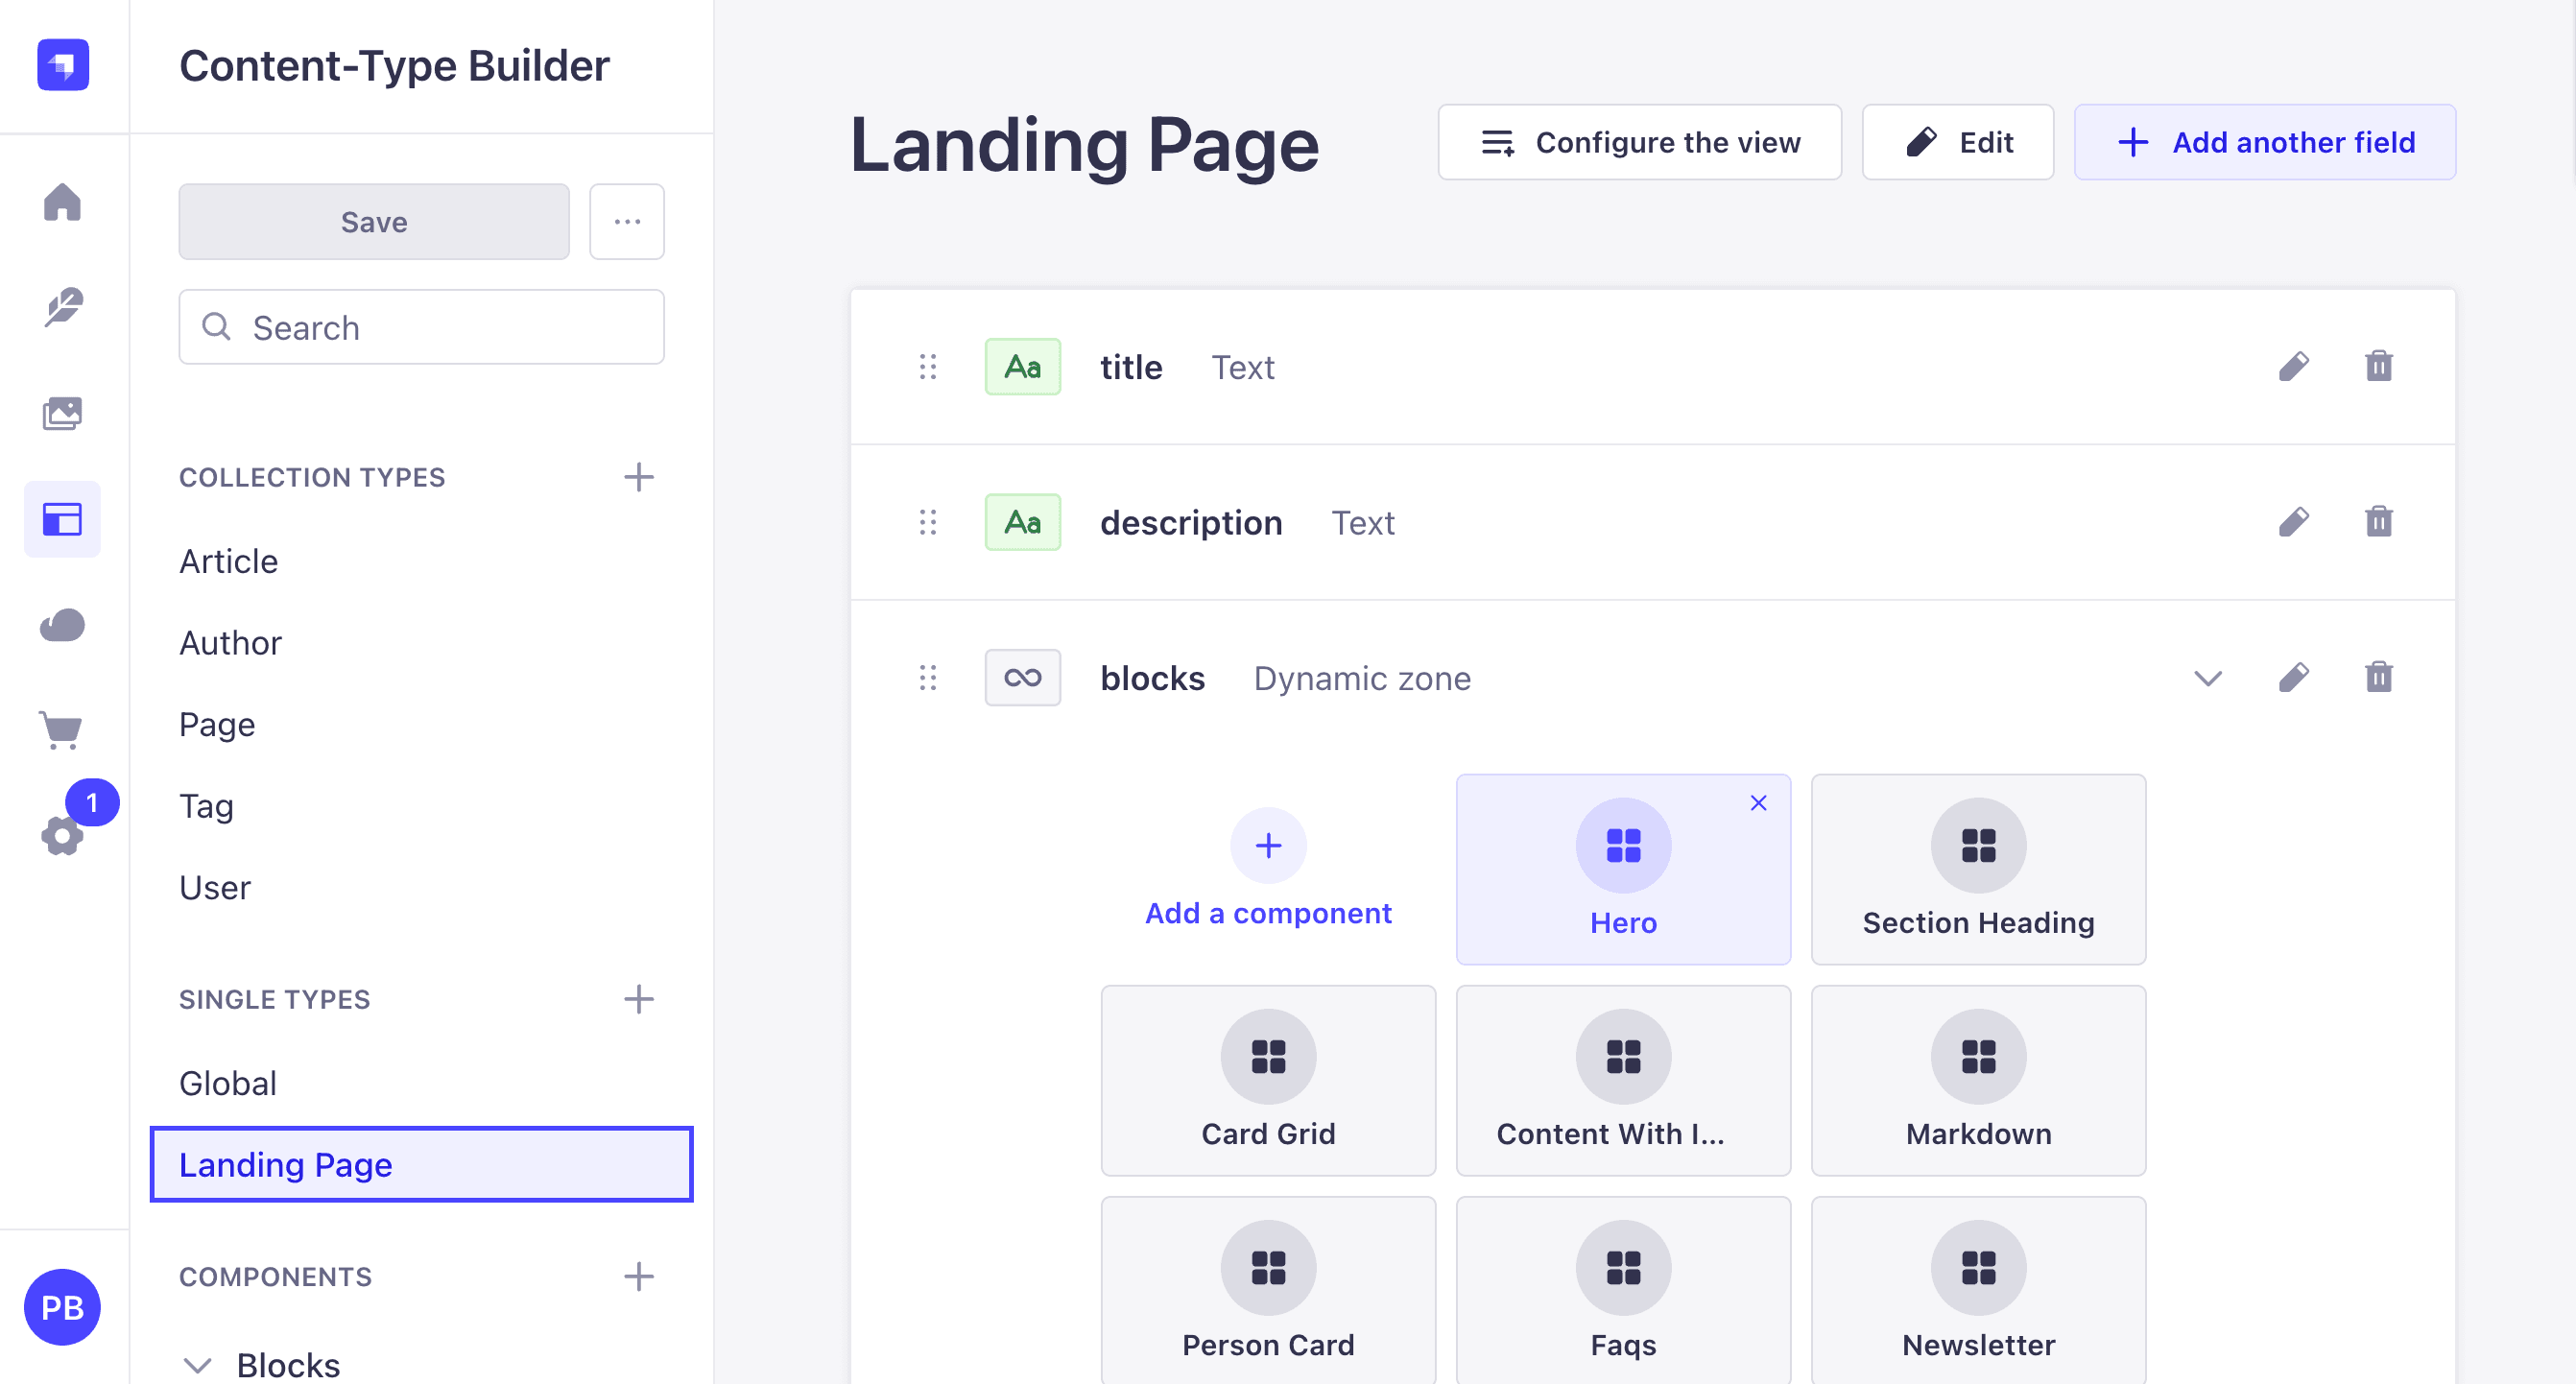2576x1384 pixels.
Task: Select the Faqs component
Action: click(1623, 1290)
